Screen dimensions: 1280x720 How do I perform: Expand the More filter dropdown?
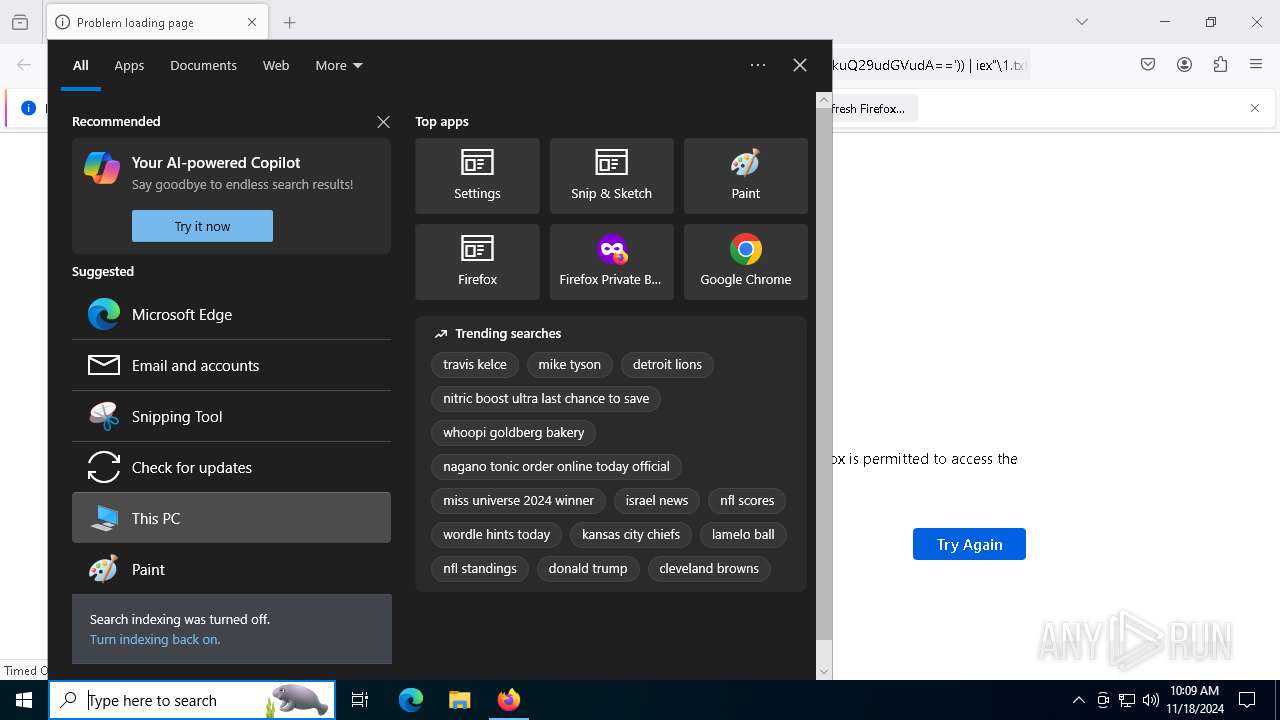(x=339, y=65)
